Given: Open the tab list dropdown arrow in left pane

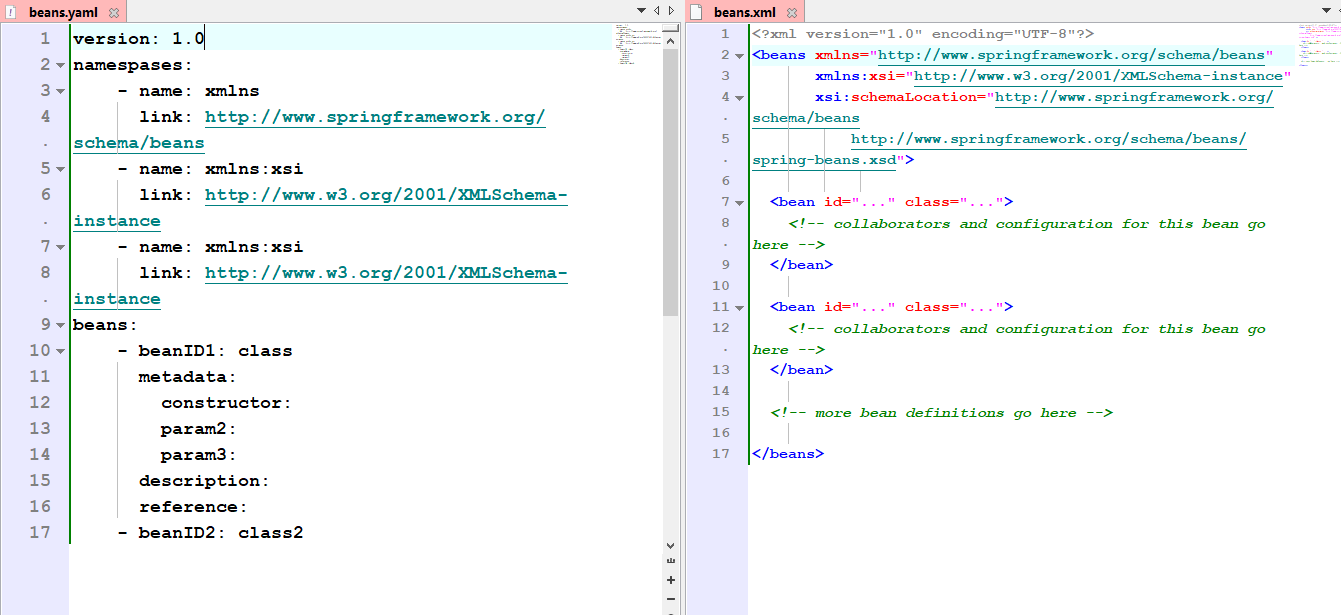Looking at the screenshot, I should (x=642, y=10).
